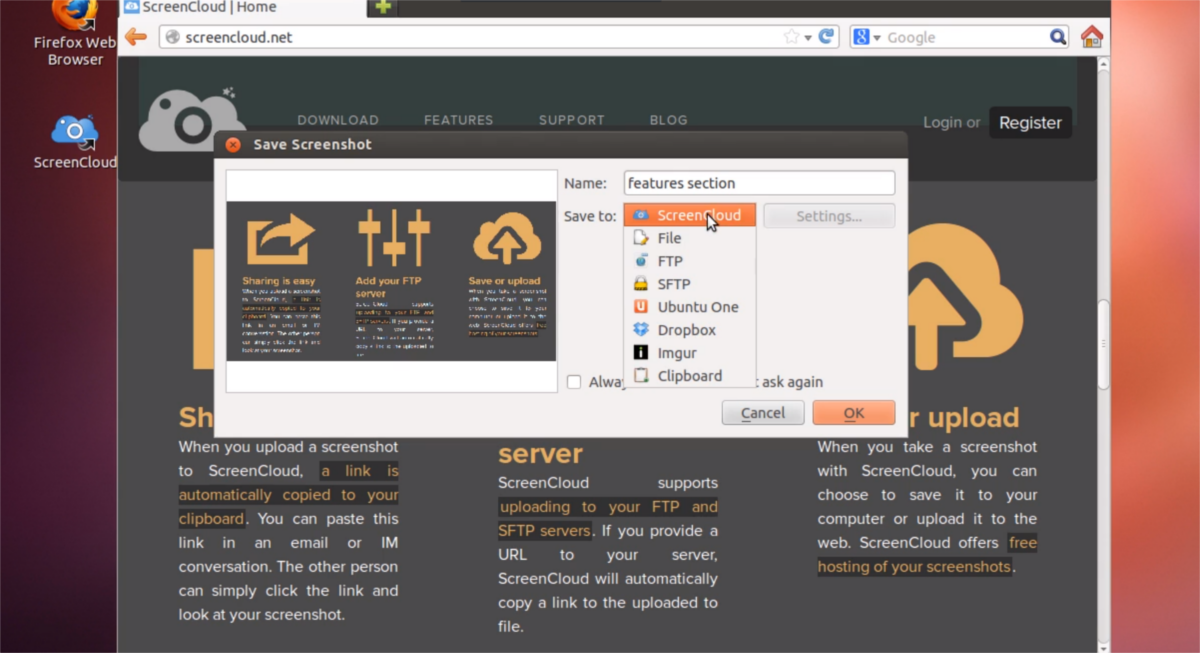The width and height of the screenshot is (1200, 653).
Task: Open the URL history dropdown arrow
Action: (808, 38)
